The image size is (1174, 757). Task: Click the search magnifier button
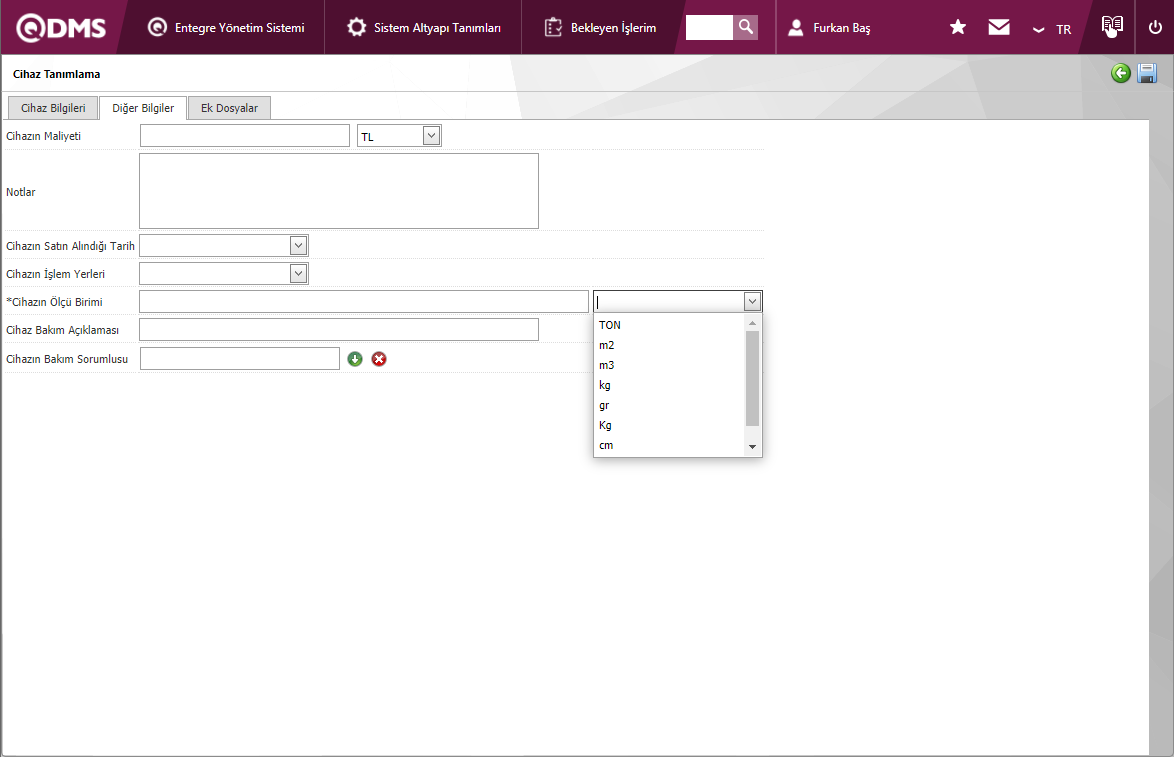(x=745, y=27)
